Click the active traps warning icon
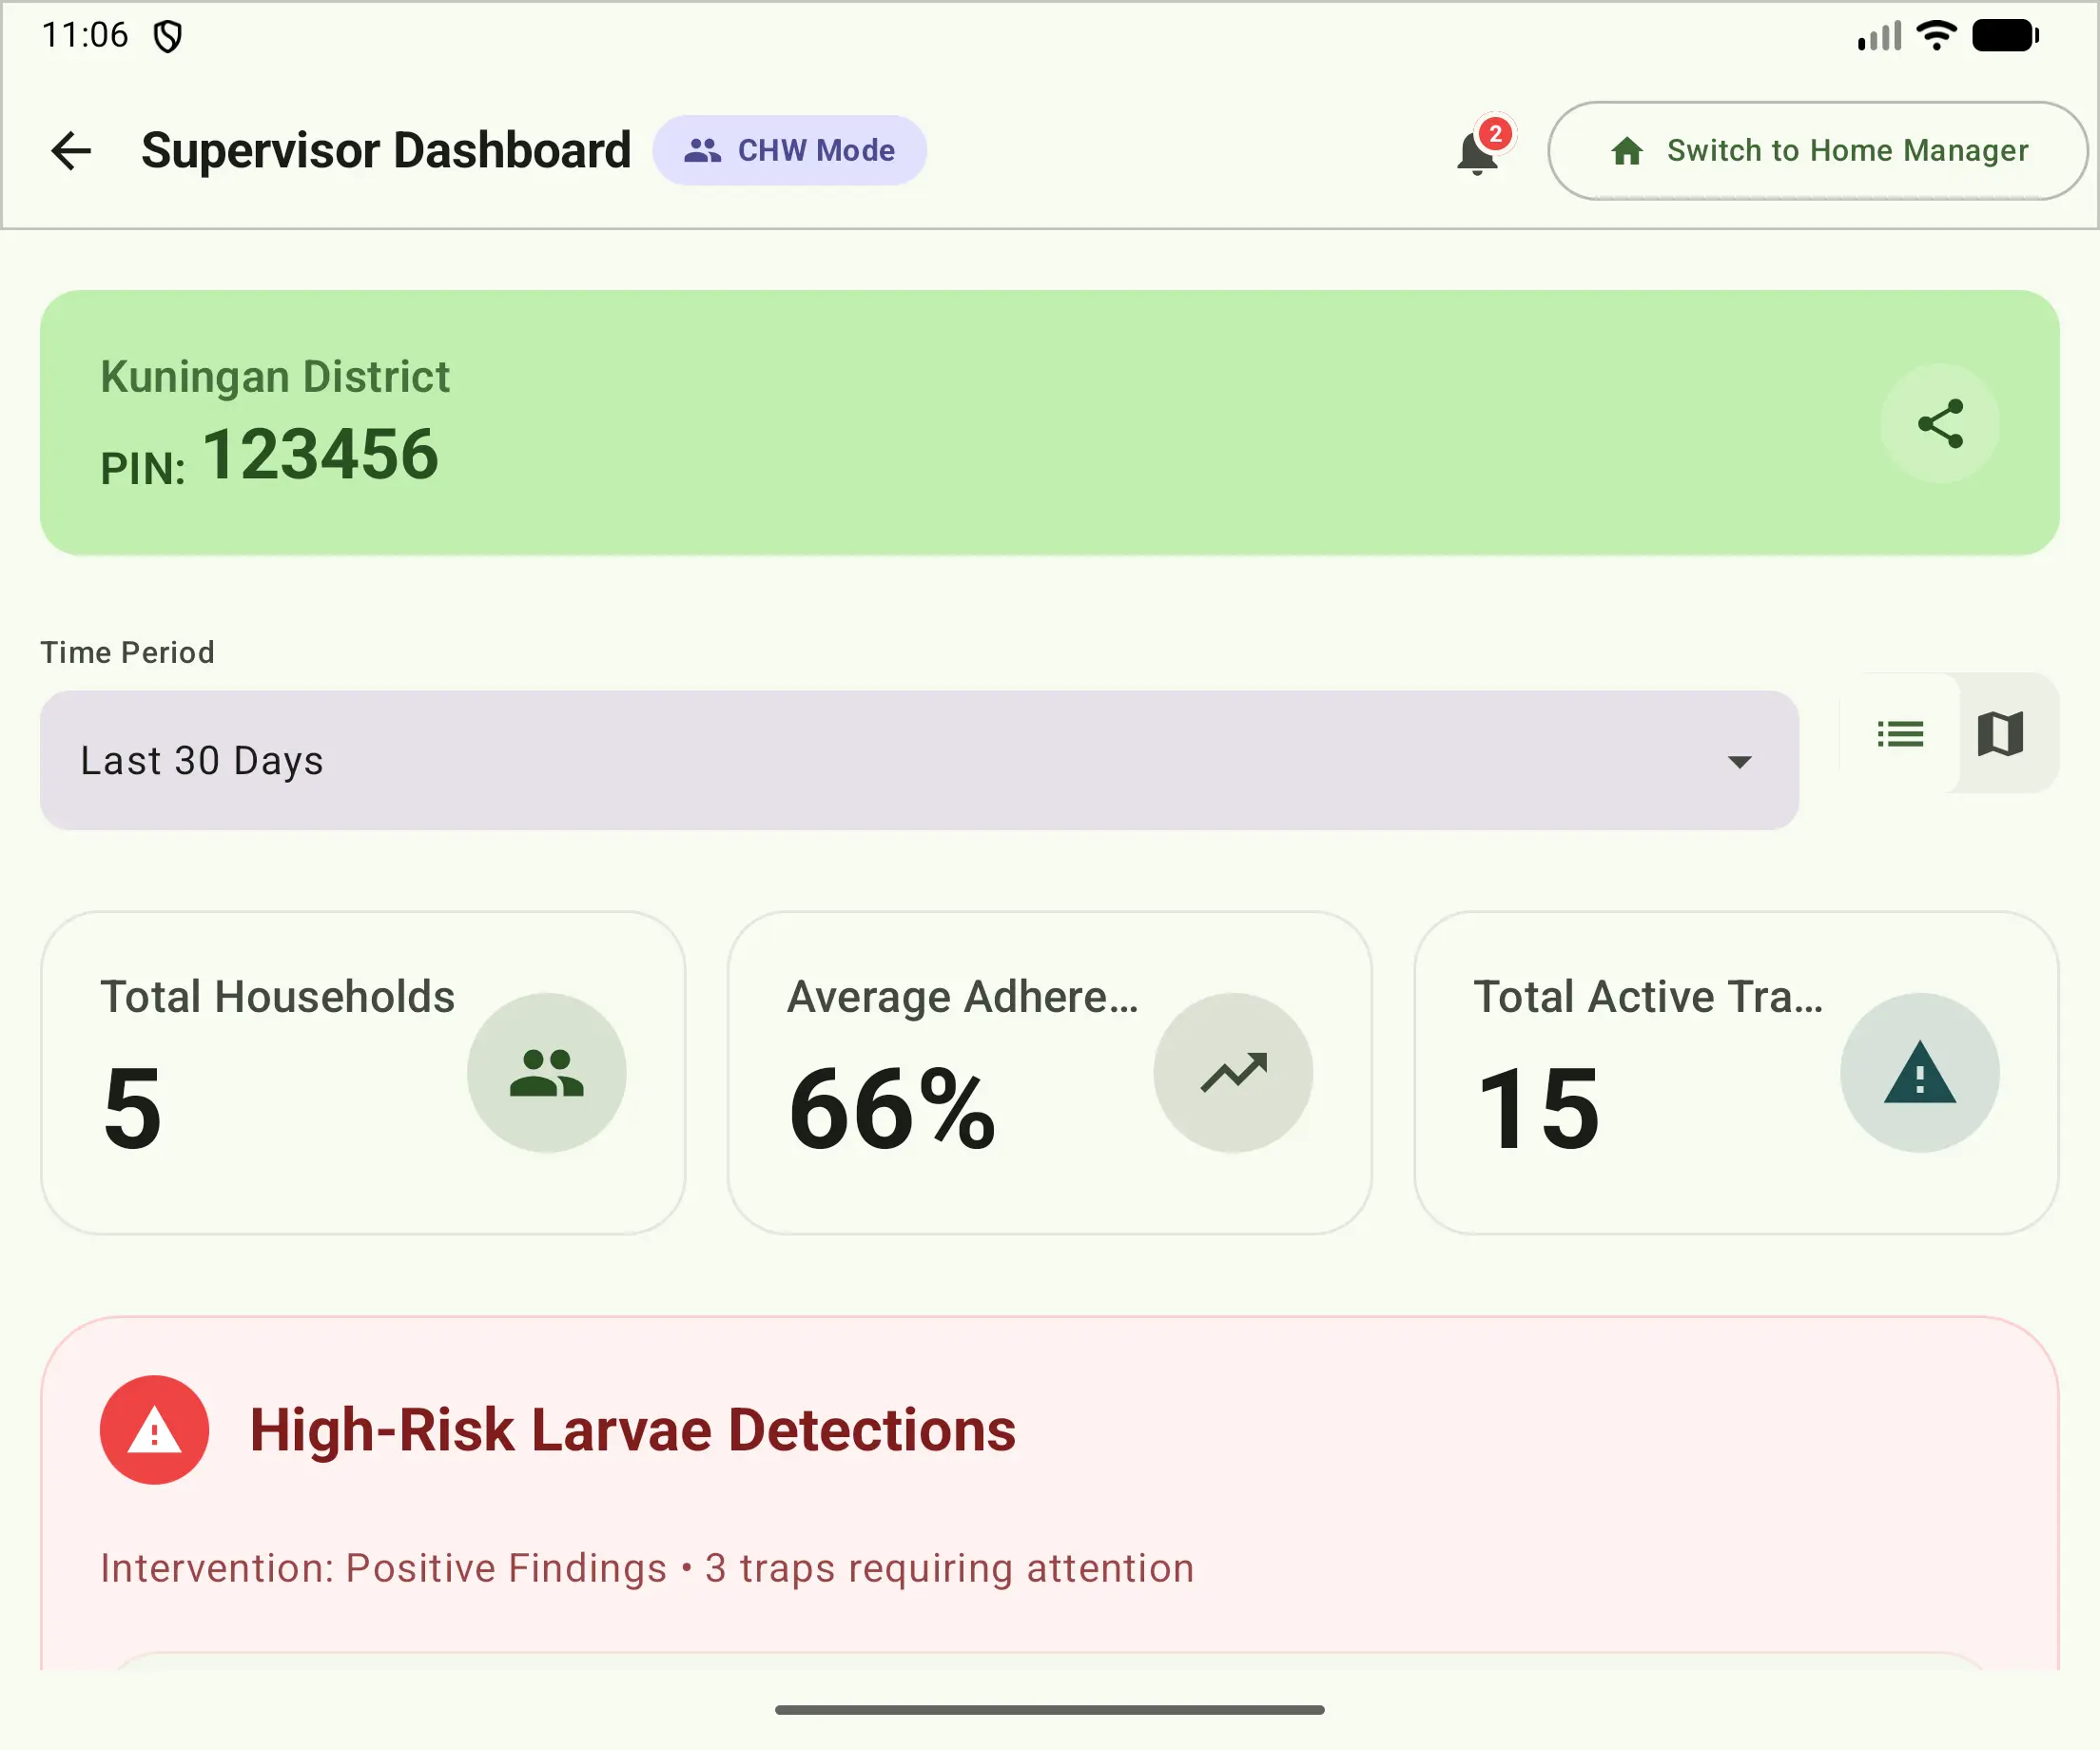This screenshot has width=2100, height=1750. pyautogui.click(x=1920, y=1073)
